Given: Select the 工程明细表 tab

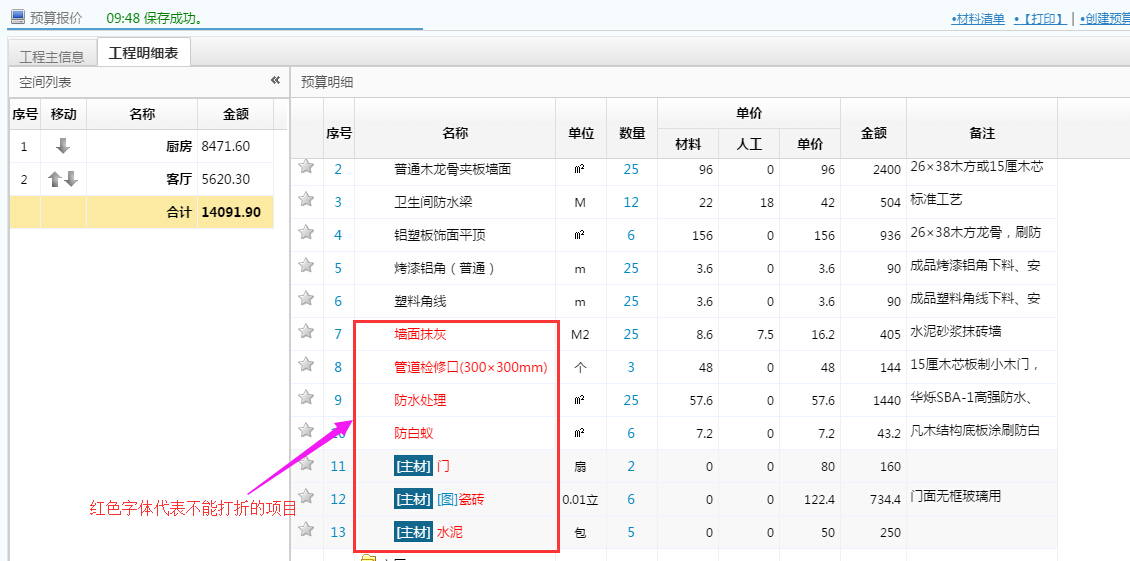Looking at the screenshot, I should point(143,54).
